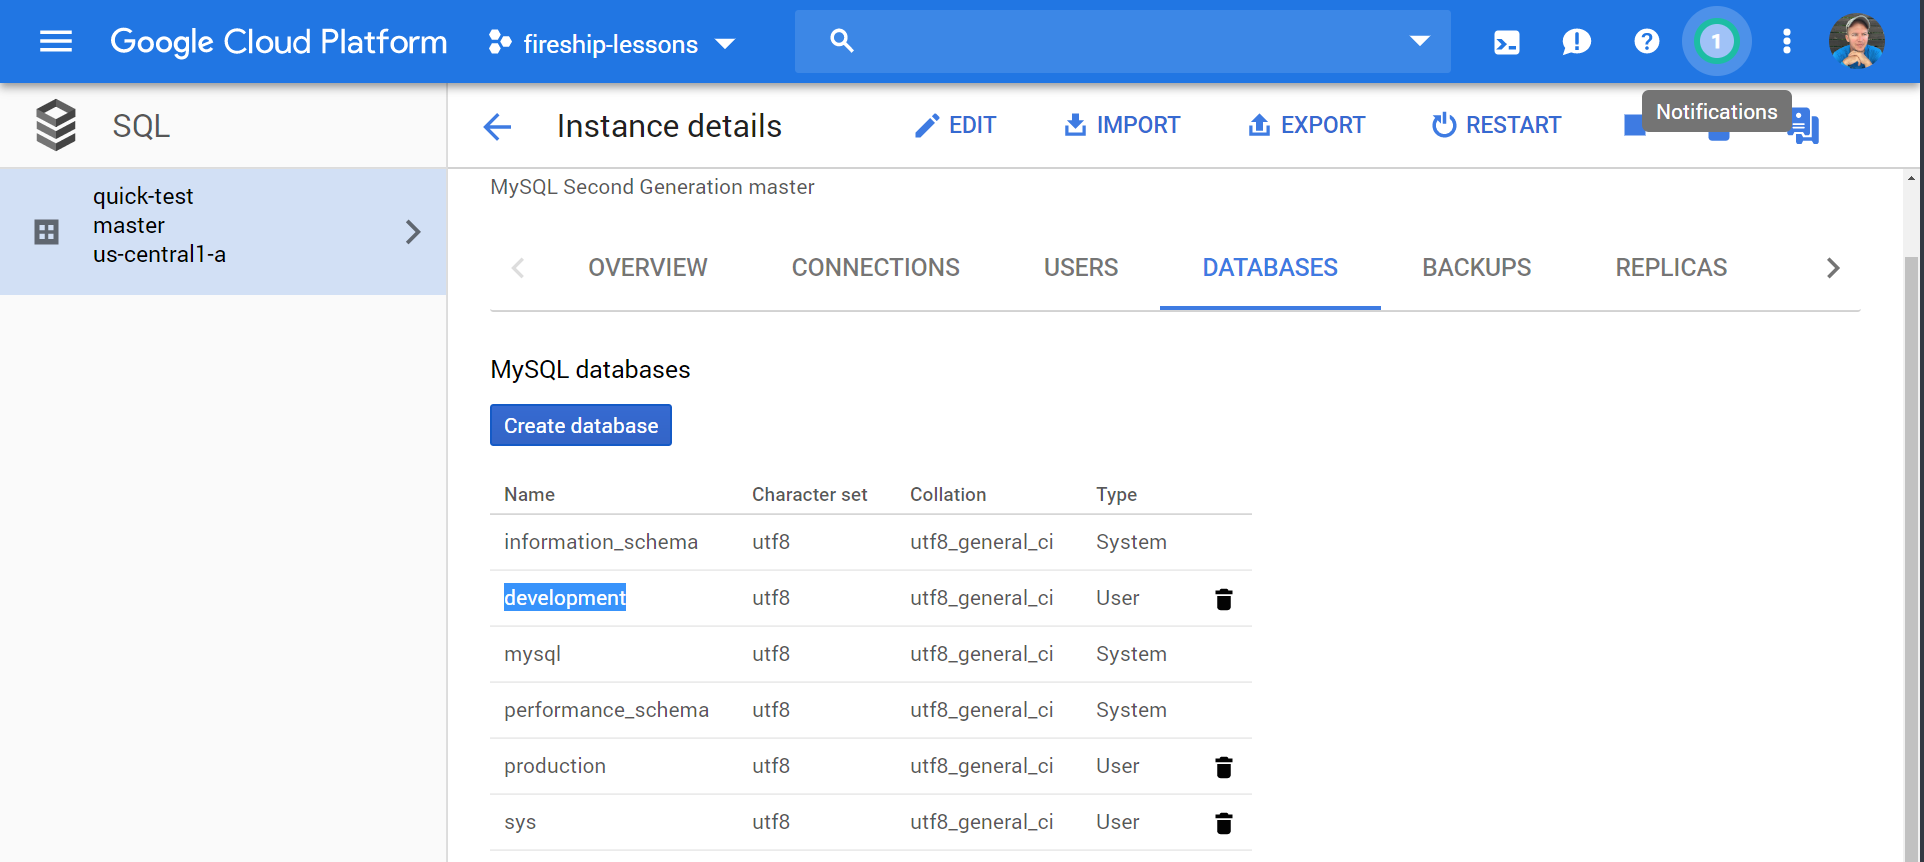Image resolution: width=1924 pixels, height=862 pixels.
Task: Open the main navigation hamburger menu
Action: 56,42
